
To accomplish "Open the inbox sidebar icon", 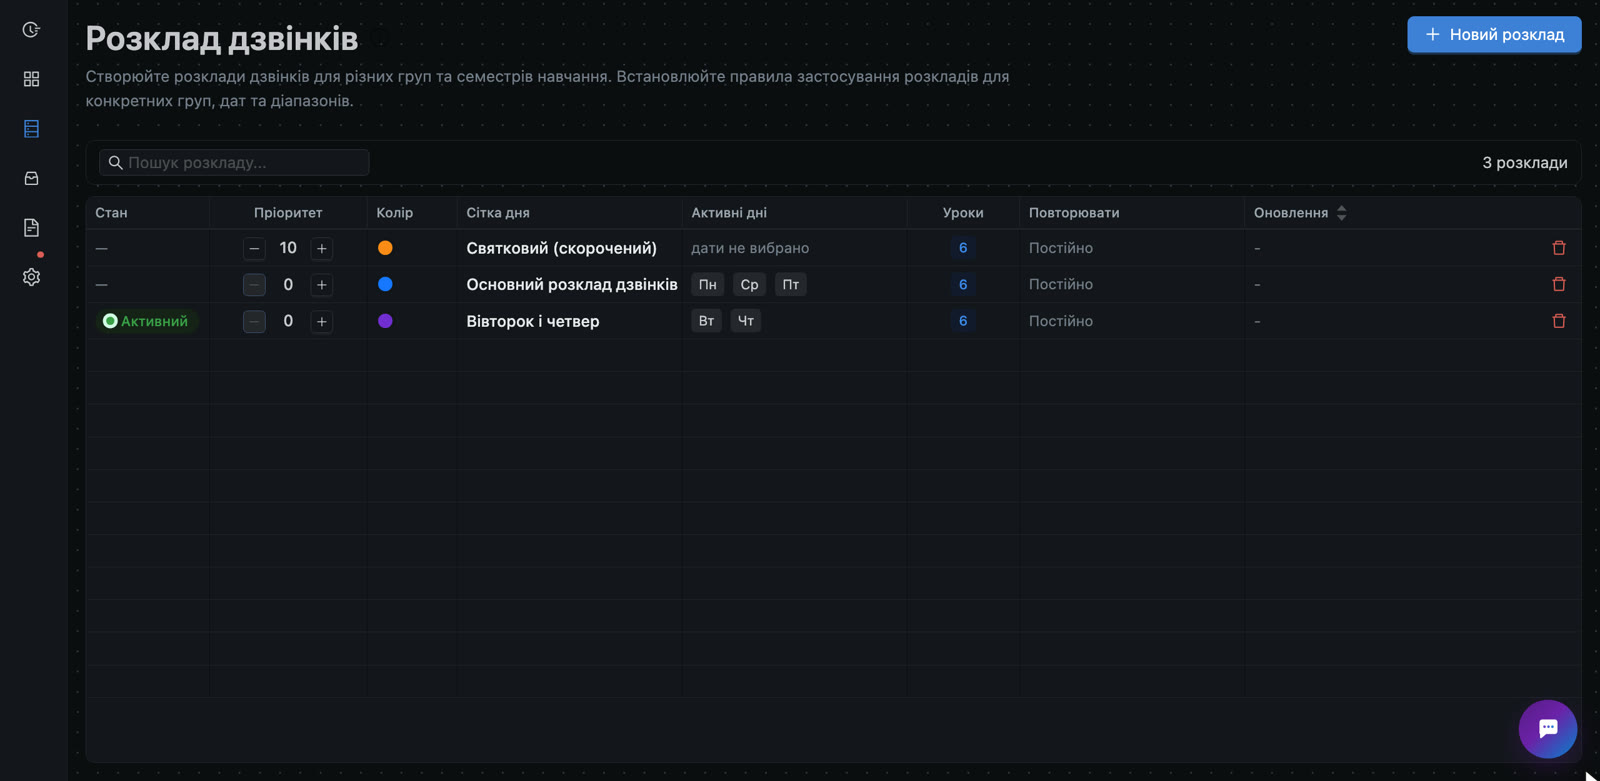I will (x=31, y=178).
